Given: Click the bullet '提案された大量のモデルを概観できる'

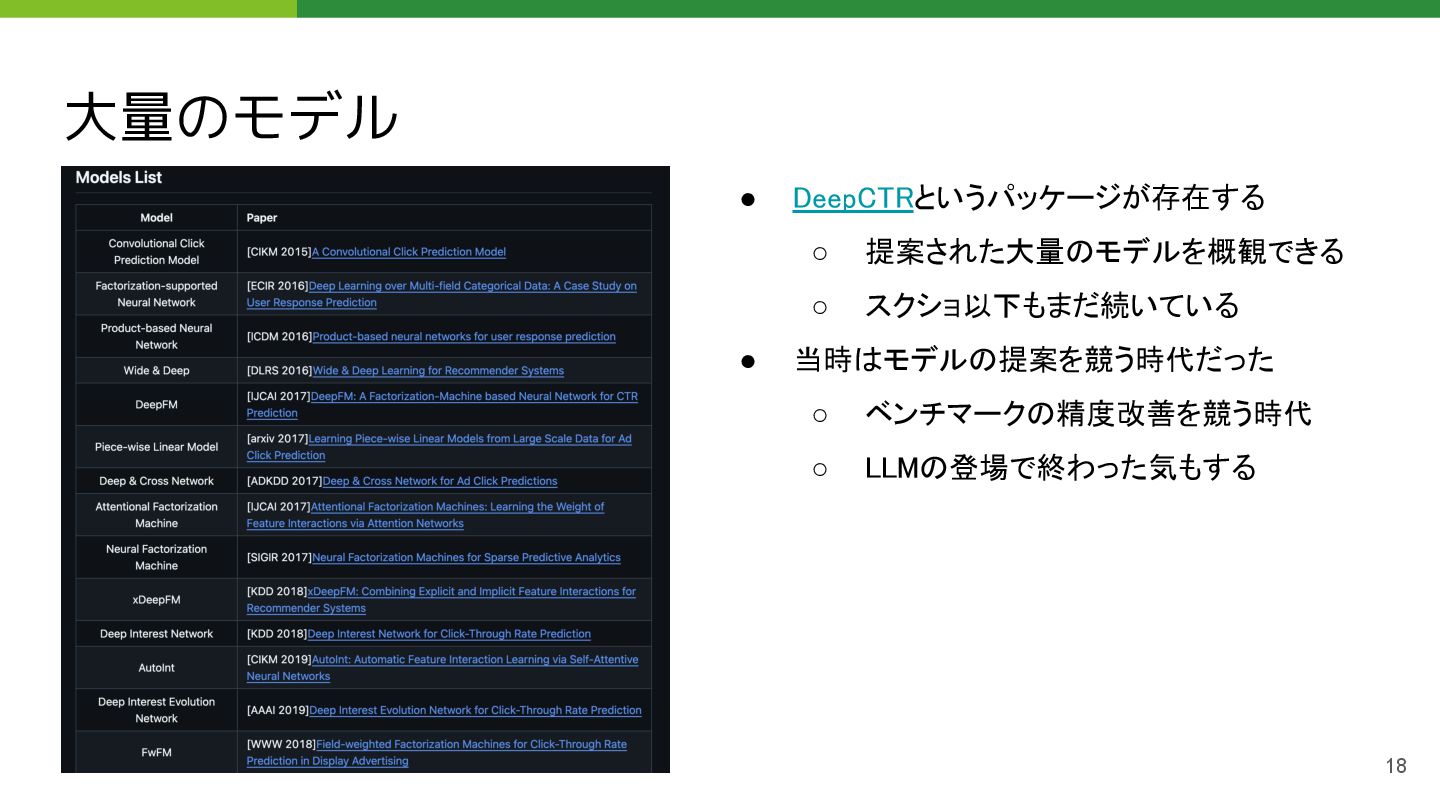Looking at the screenshot, I should coord(1105,252).
